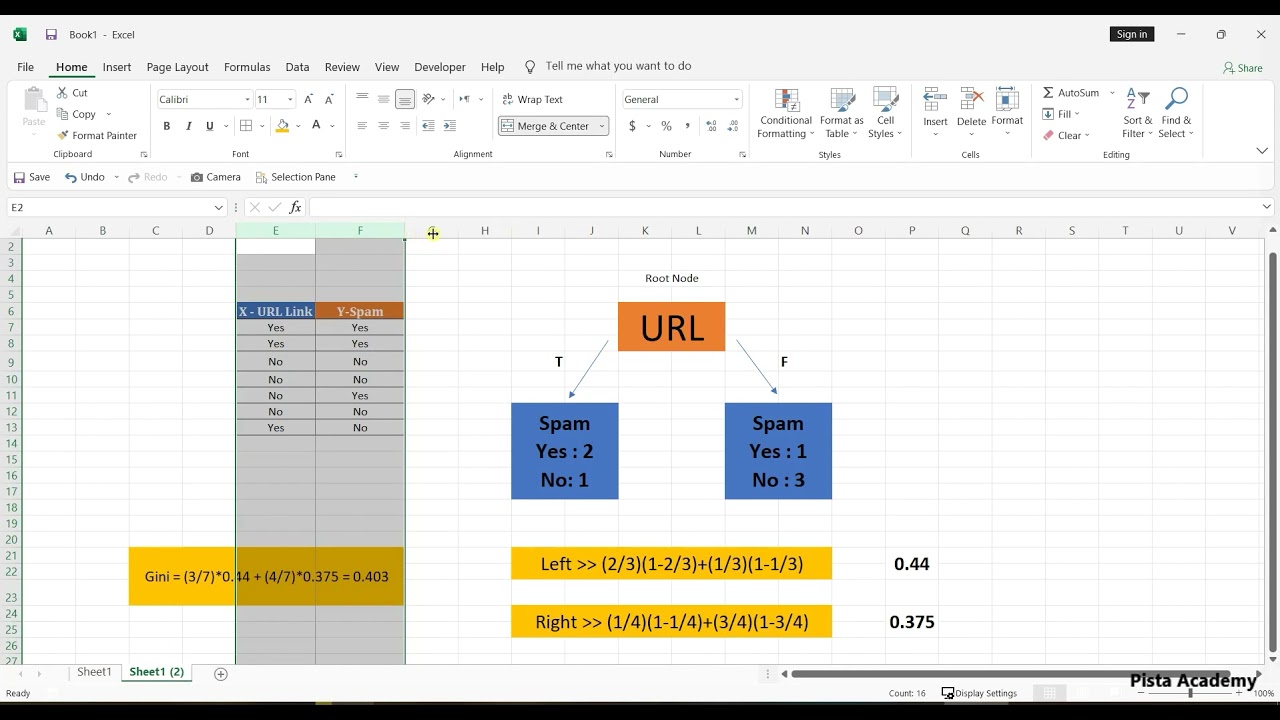
Task: Adjust the zoom slider in status bar
Action: (1190, 693)
